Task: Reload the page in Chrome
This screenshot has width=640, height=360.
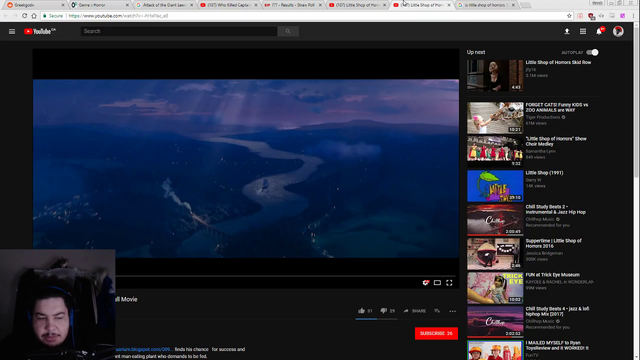Action: pyautogui.click(x=24, y=16)
